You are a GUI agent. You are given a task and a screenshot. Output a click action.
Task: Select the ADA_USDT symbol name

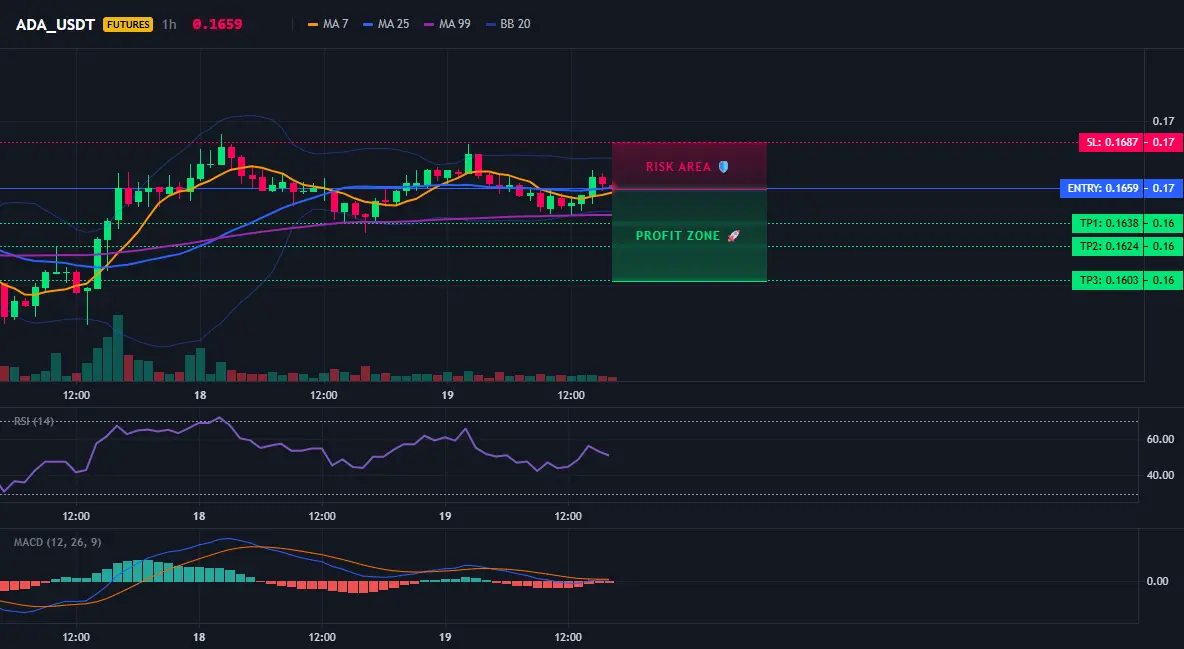(55, 24)
